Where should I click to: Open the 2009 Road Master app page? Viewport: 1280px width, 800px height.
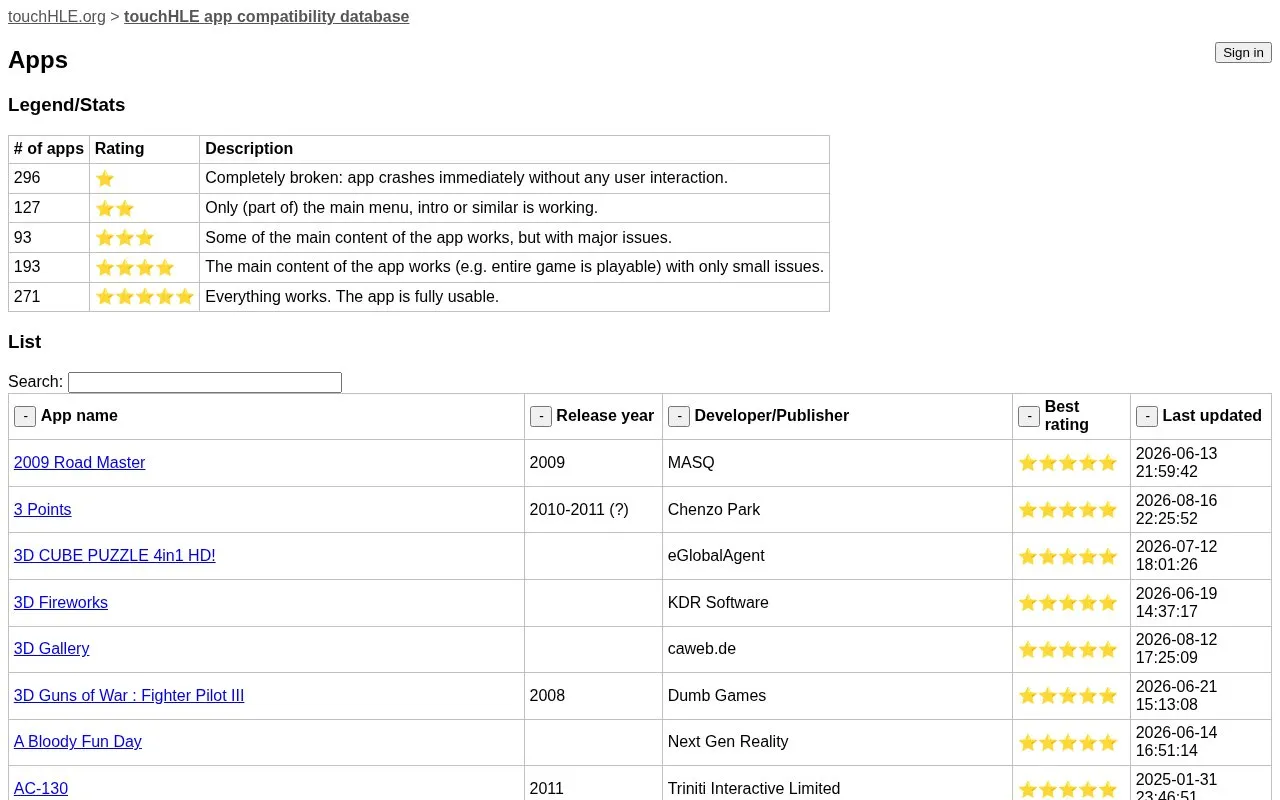(79, 463)
